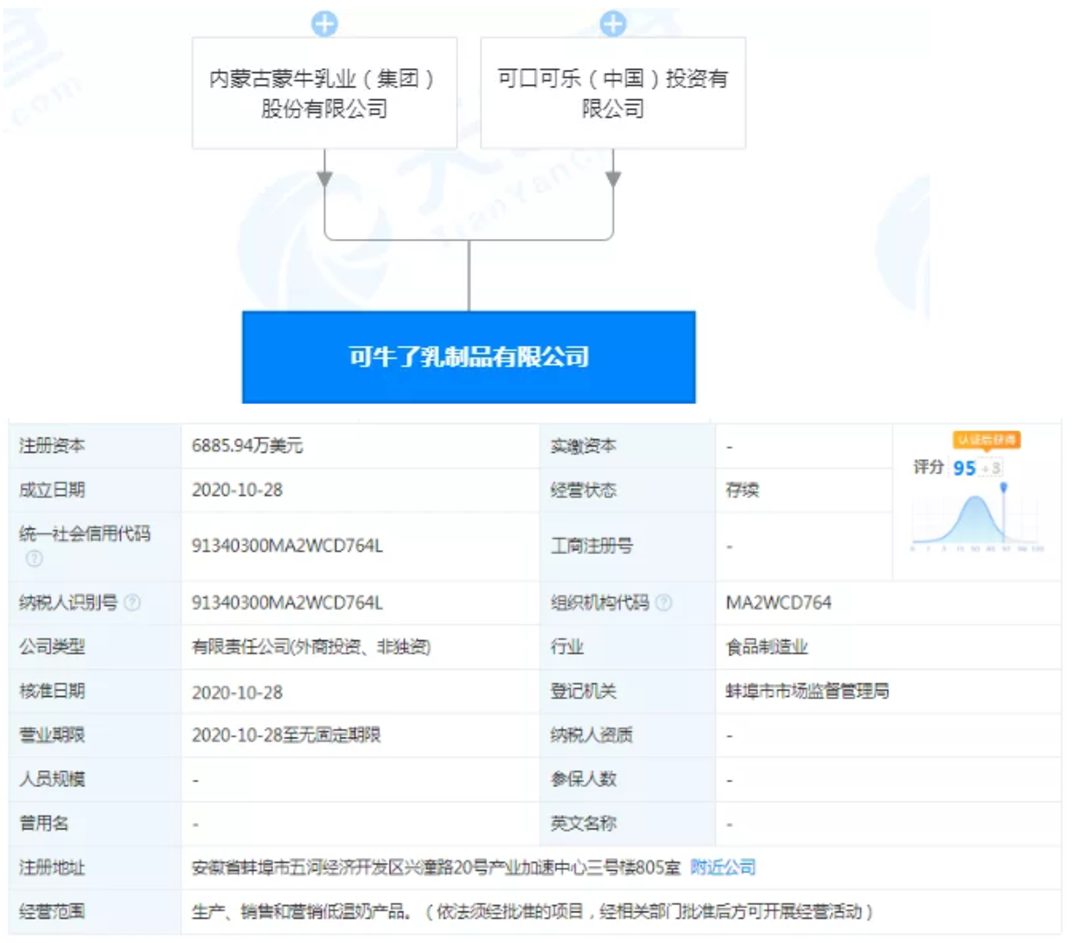Click the 营业期限 label
Image resolution: width=1080 pixels, height=943 pixels.
coord(52,735)
